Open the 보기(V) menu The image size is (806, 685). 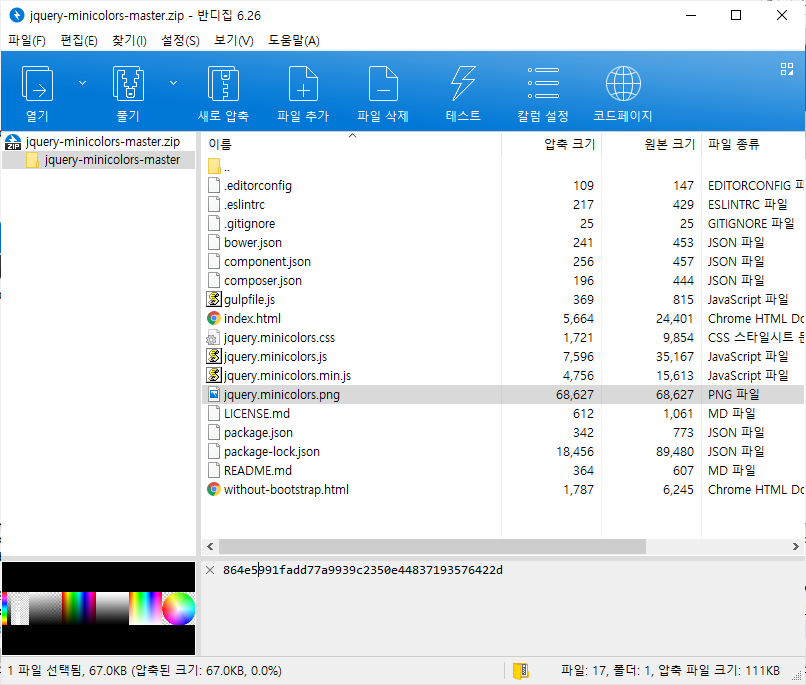coord(234,40)
